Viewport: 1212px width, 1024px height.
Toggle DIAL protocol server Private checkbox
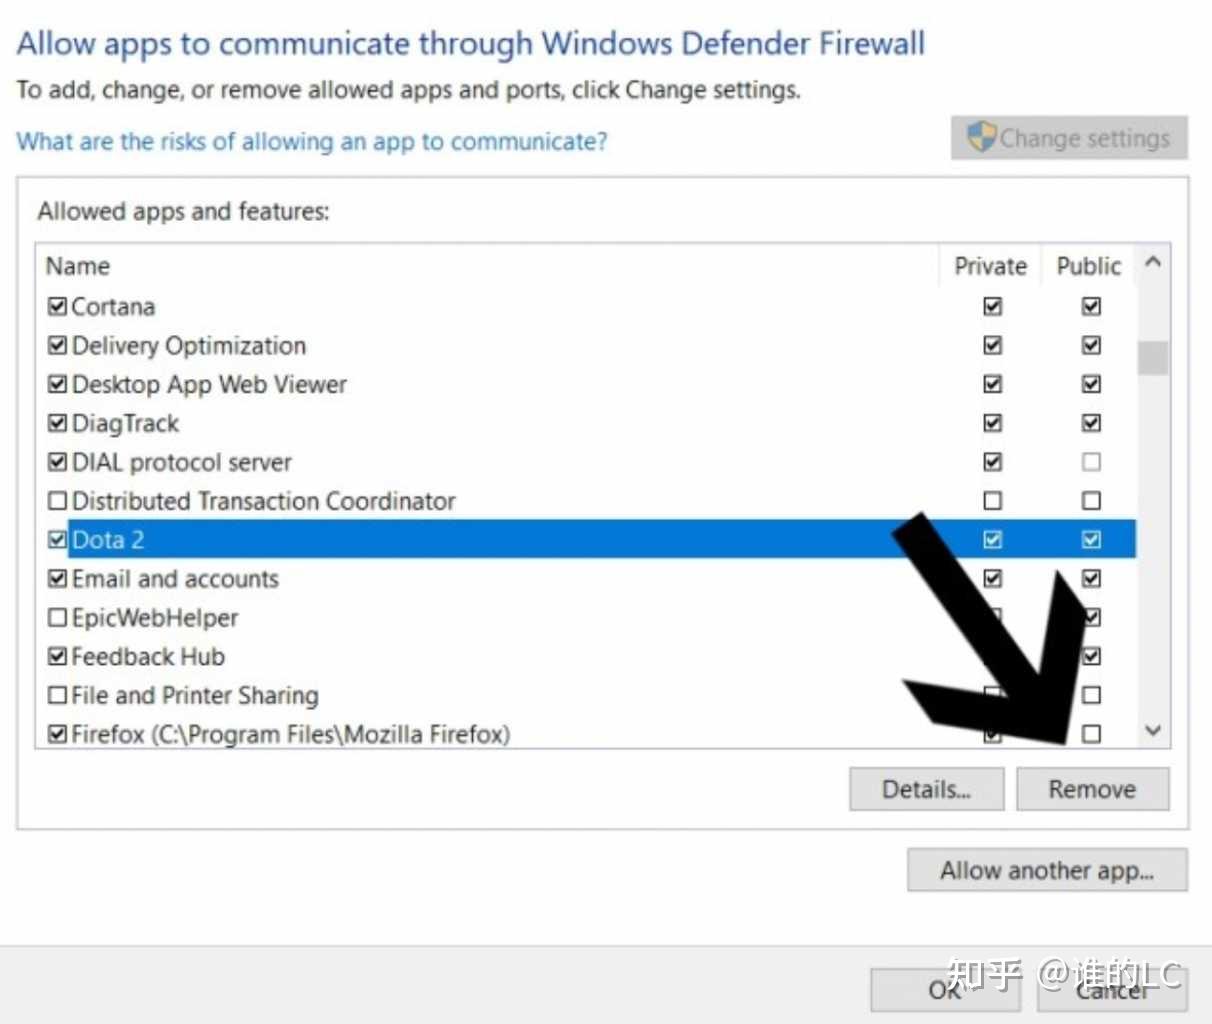(x=992, y=462)
